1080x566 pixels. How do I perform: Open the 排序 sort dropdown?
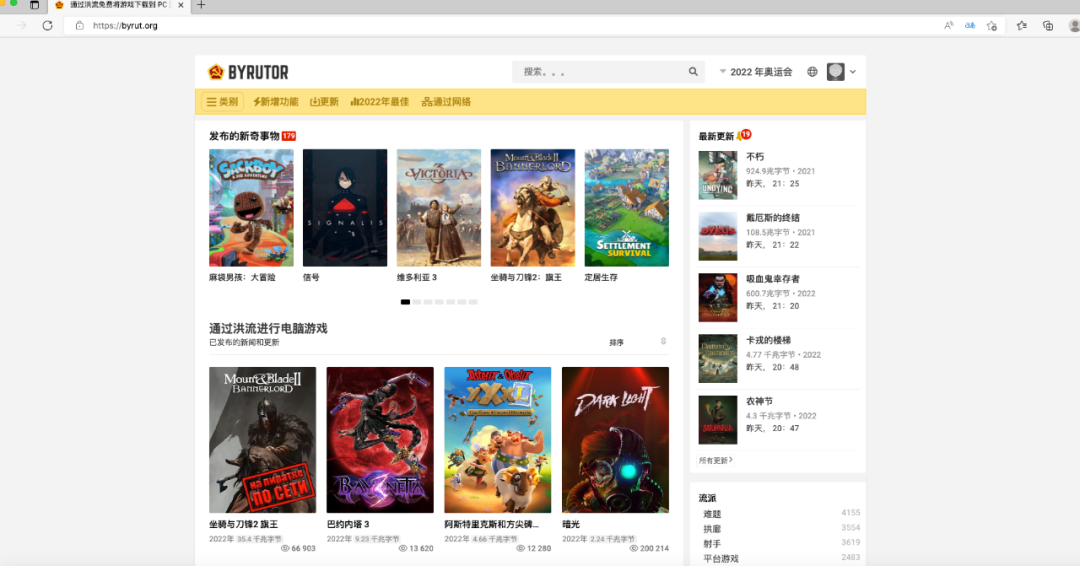pos(638,342)
